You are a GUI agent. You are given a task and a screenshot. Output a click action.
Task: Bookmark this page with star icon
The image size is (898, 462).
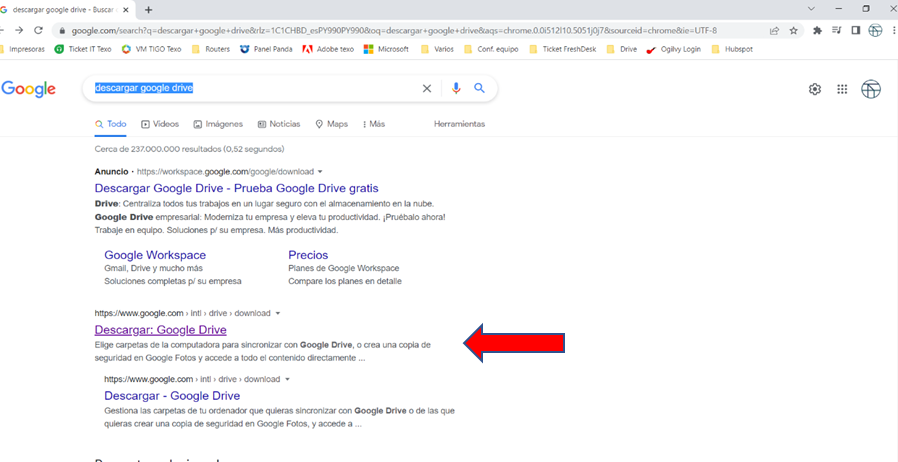coord(793,31)
